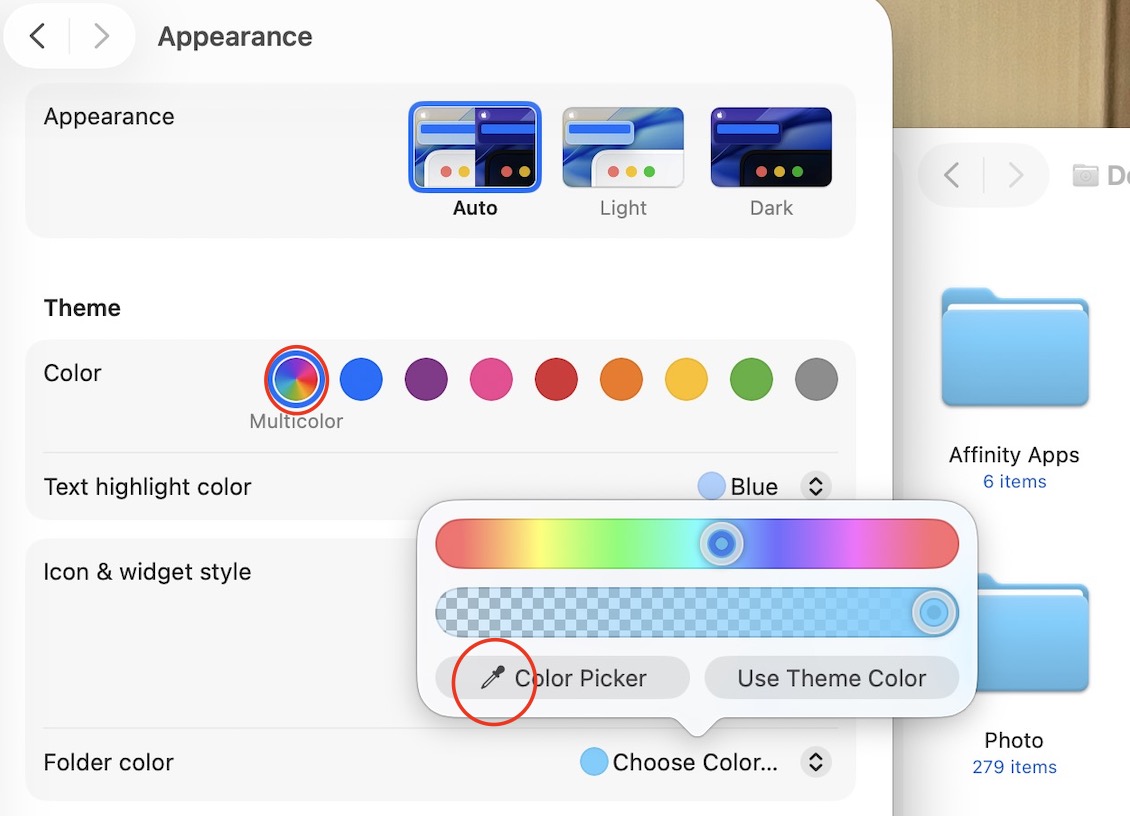Pick the purple theme color swatch
This screenshot has width=1130, height=816.
click(x=426, y=379)
